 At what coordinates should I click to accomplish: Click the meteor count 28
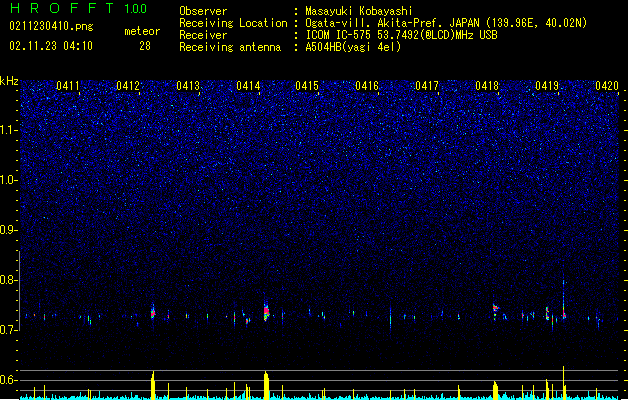pyautogui.click(x=145, y=46)
